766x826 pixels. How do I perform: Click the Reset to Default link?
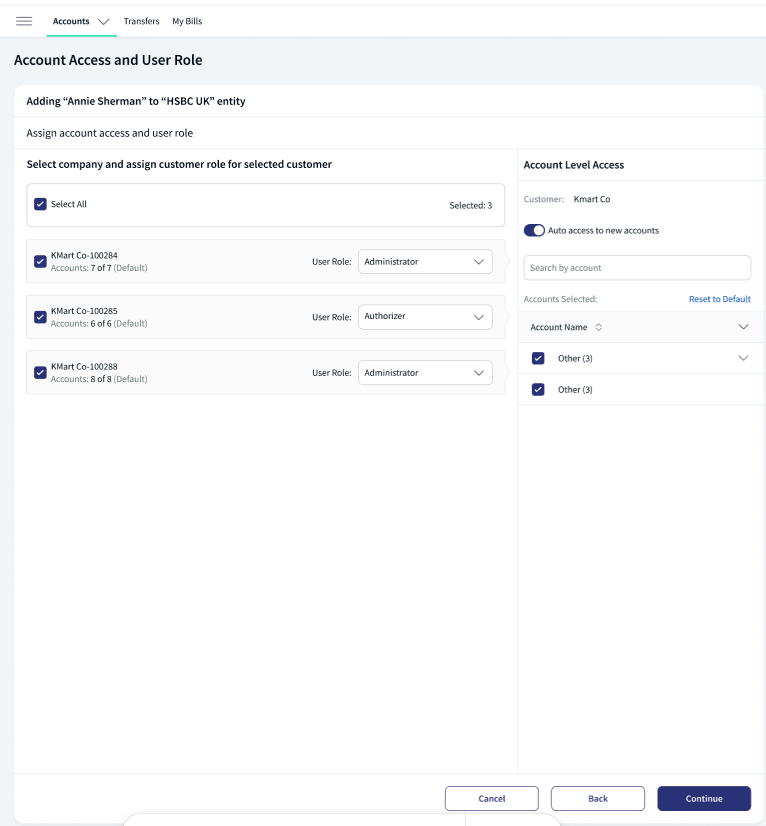720,299
